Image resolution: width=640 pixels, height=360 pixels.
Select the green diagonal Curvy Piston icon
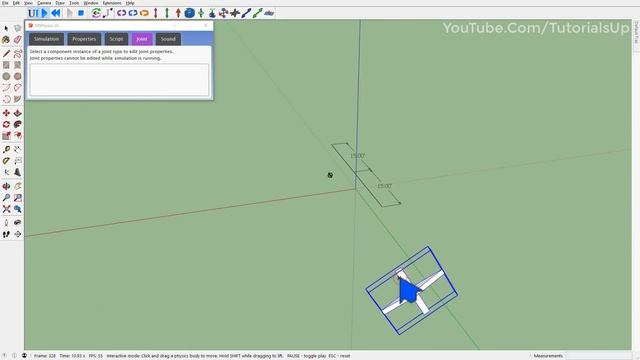click(x=258, y=13)
